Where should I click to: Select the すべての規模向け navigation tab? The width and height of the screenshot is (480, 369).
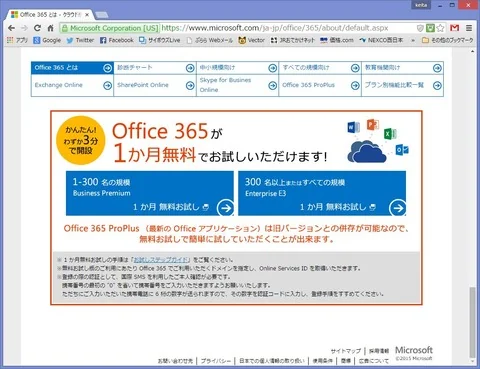pyautogui.click(x=320, y=68)
